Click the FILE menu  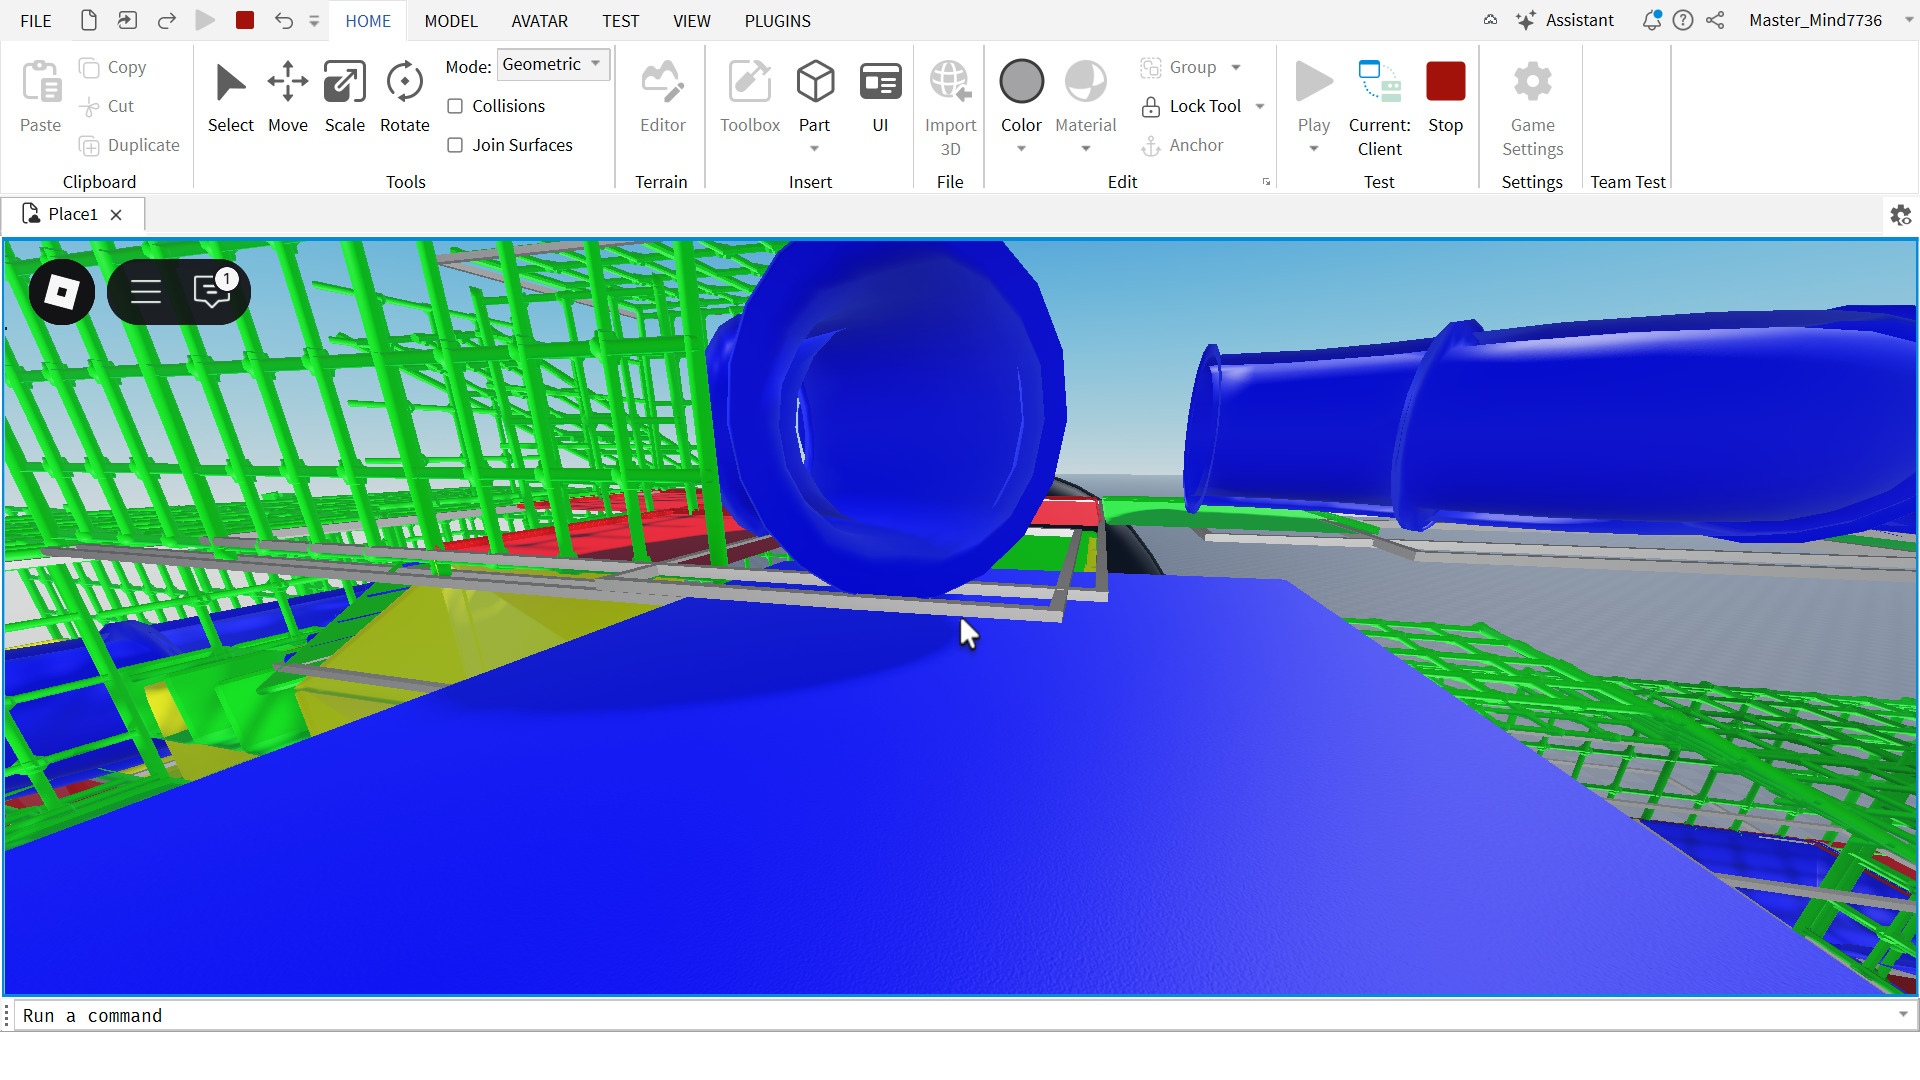point(36,21)
